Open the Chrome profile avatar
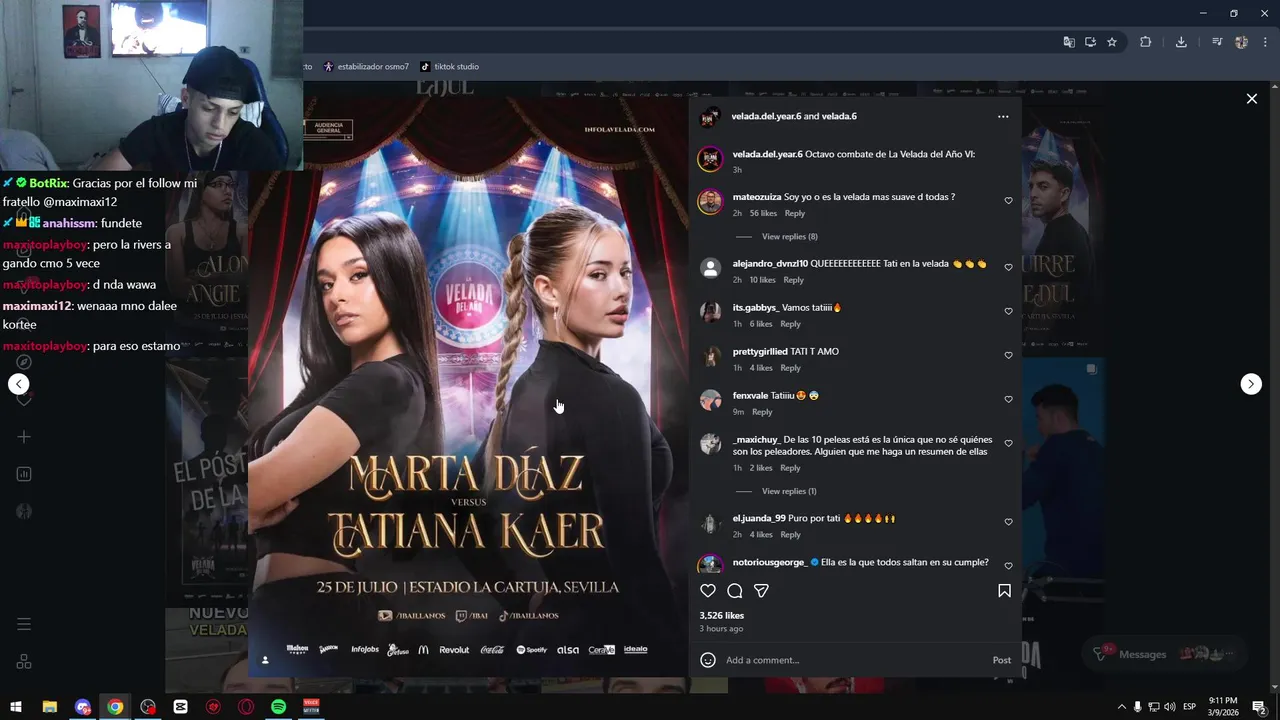 (1241, 42)
